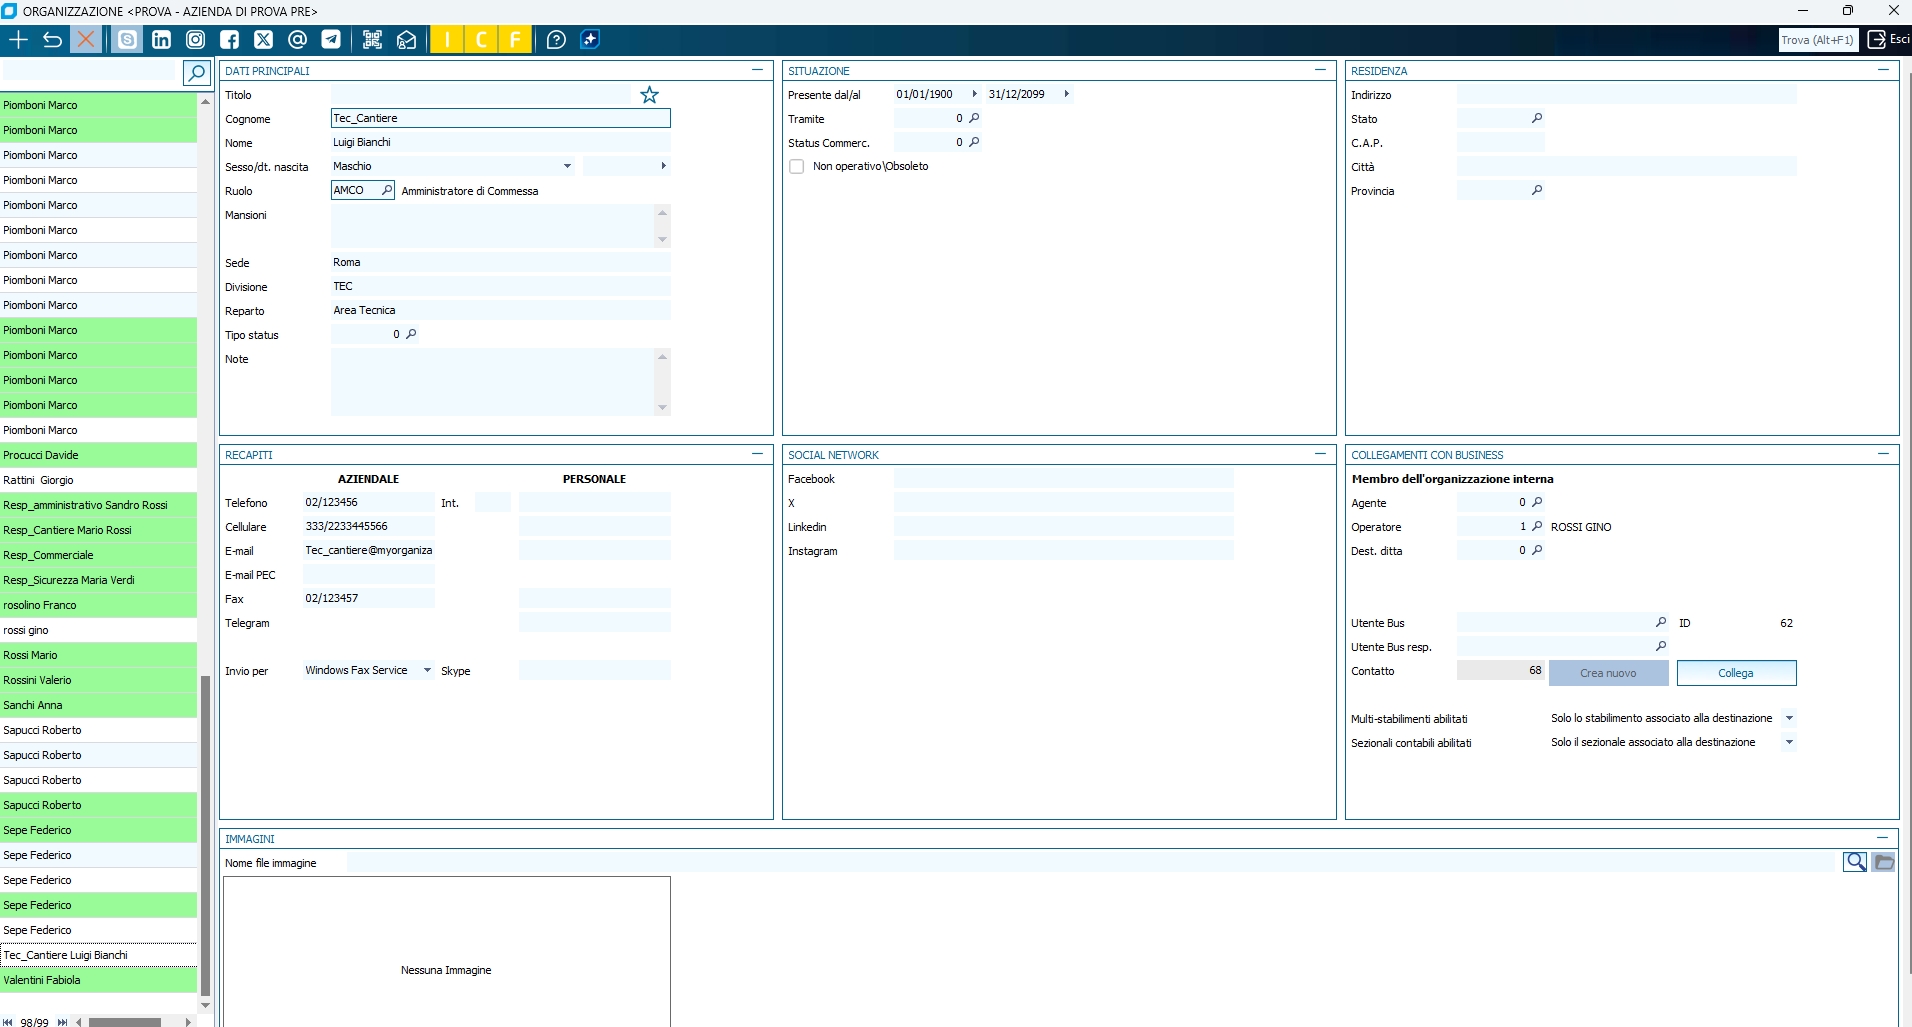Click the undo arrow icon
Screen dimensions: 1912x1027
52,40
